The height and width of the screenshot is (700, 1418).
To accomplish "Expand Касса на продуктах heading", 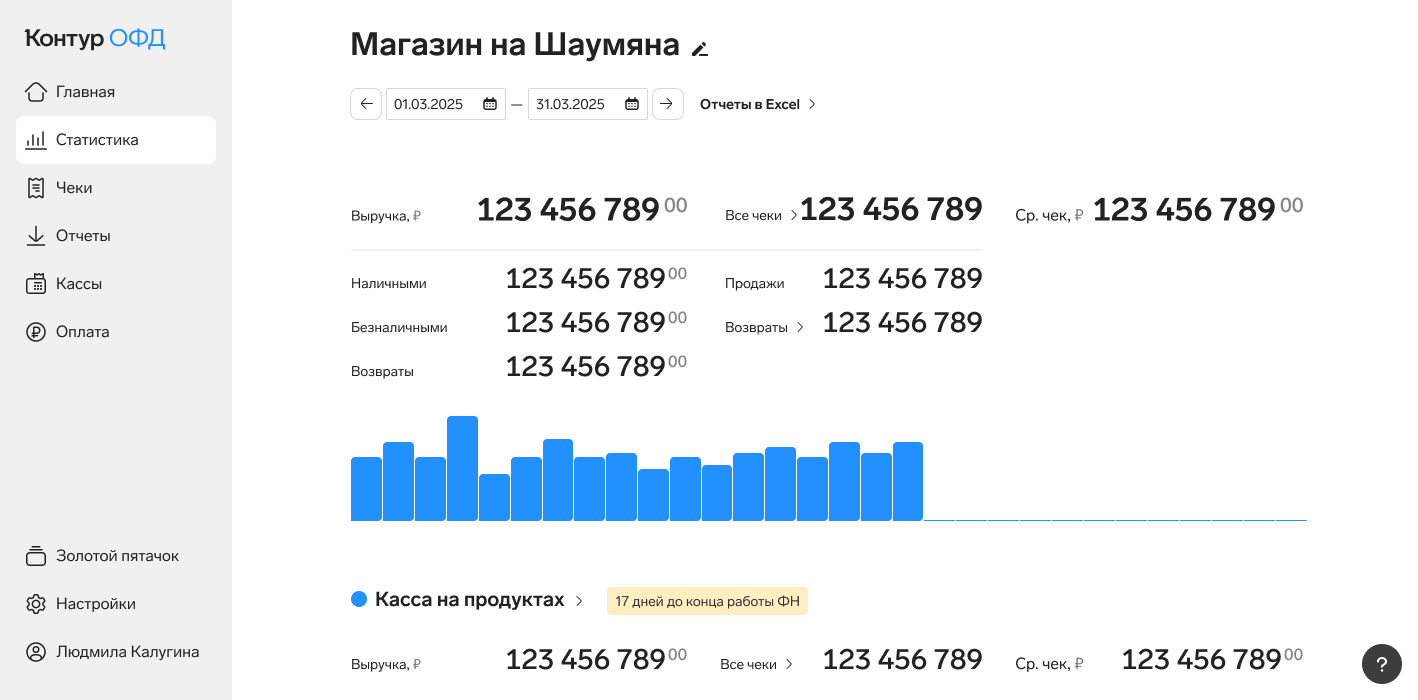I will pyautogui.click(x=478, y=600).
